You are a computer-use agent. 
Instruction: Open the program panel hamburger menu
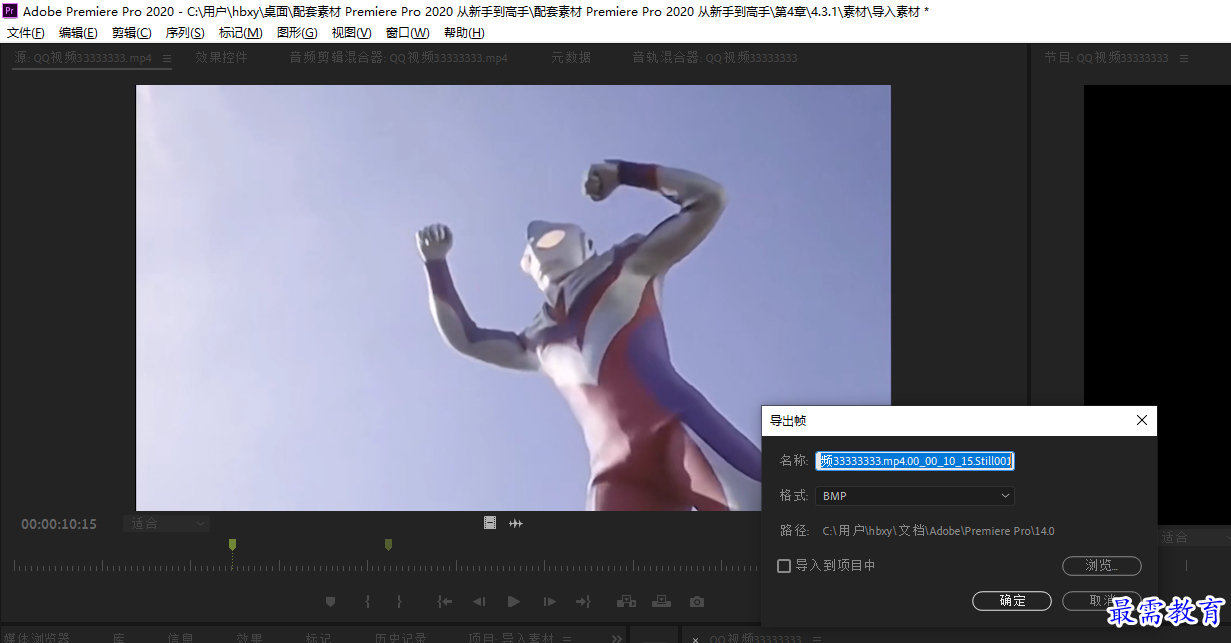coord(1184,59)
